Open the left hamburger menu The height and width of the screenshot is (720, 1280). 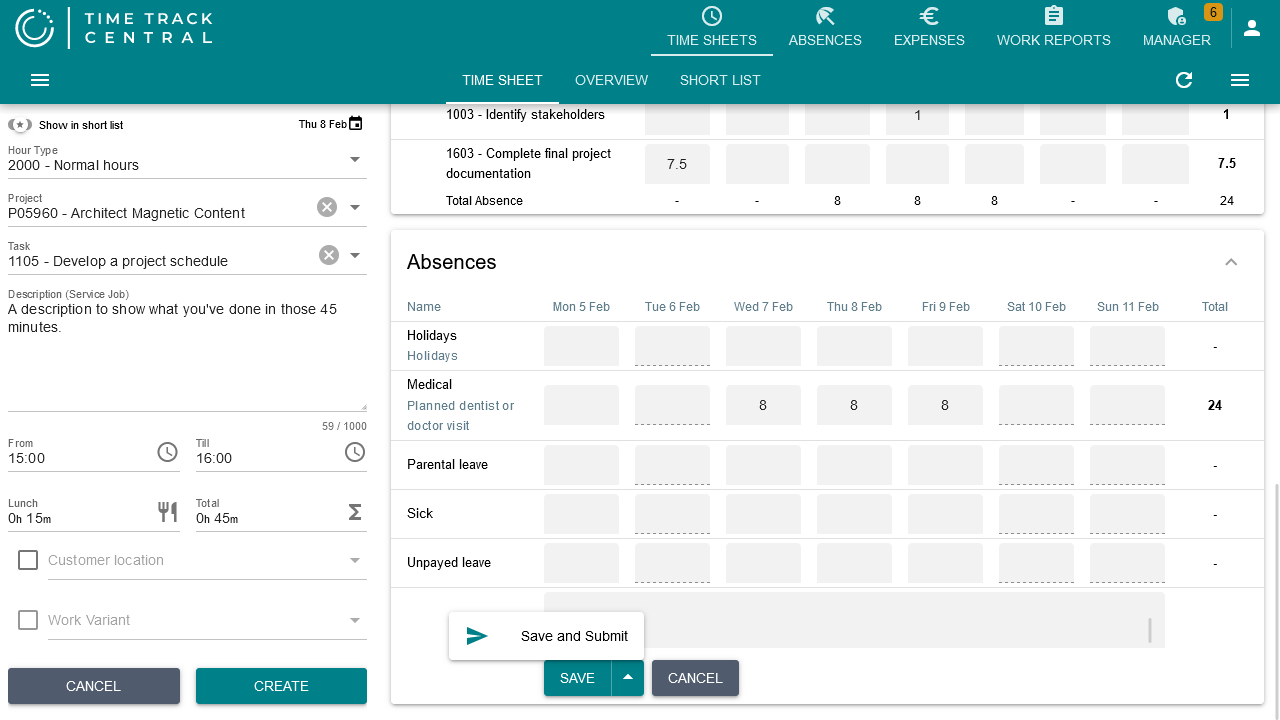pos(40,80)
